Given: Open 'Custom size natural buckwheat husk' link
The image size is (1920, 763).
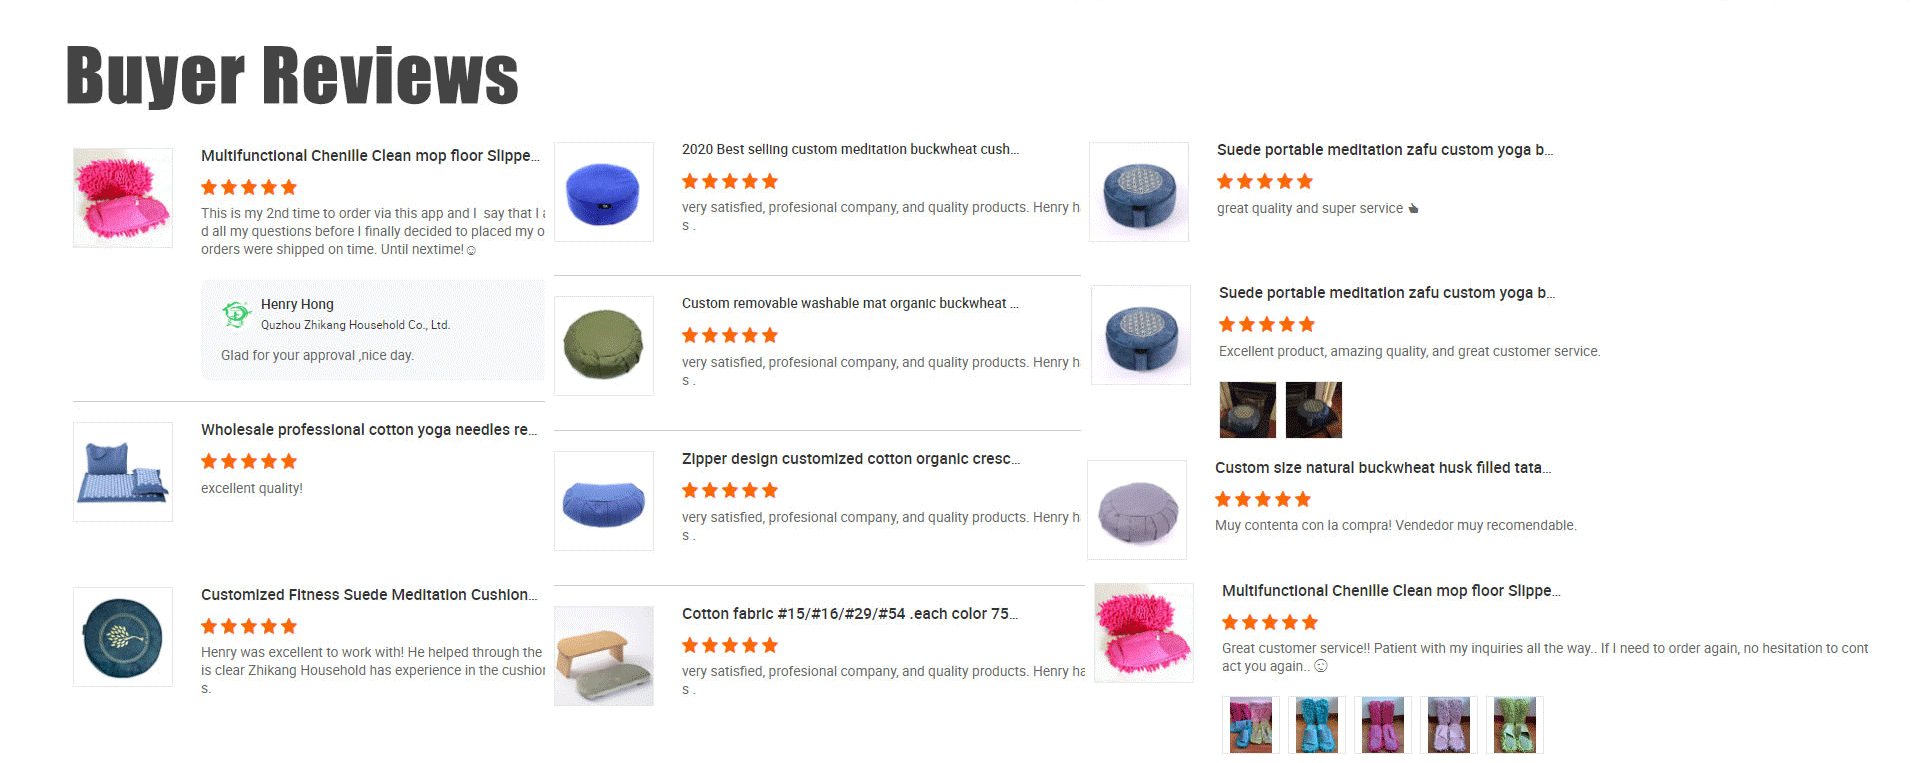Looking at the screenshot, I should [x=1383, y=468].
